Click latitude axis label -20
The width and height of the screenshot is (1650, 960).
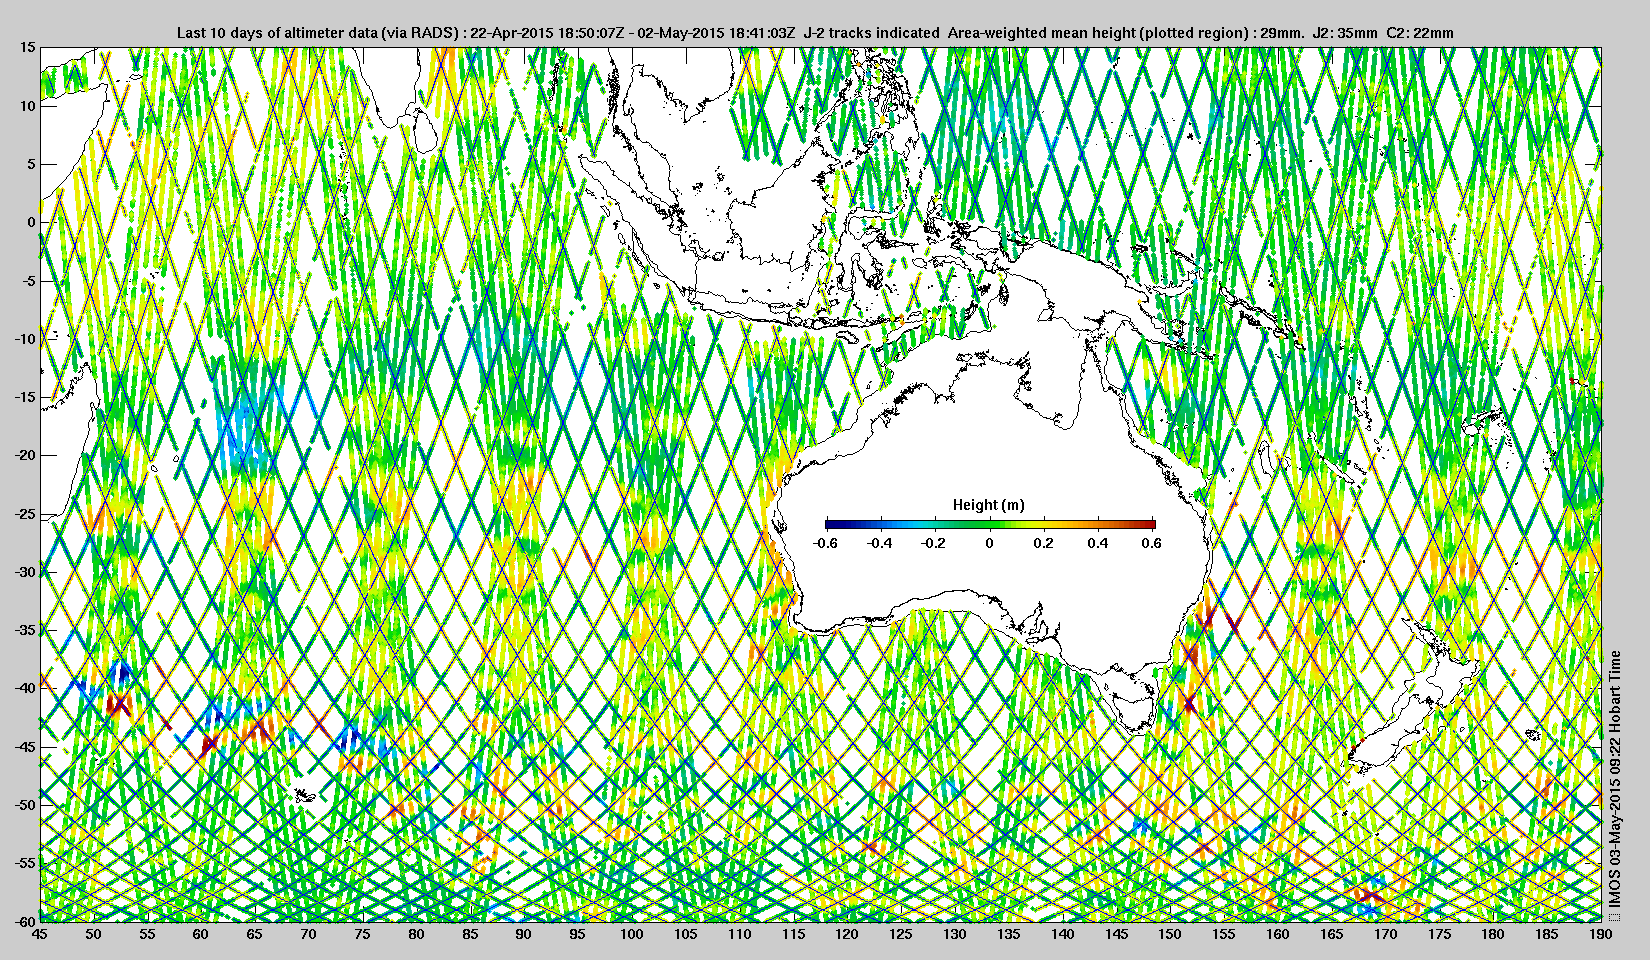25,455
